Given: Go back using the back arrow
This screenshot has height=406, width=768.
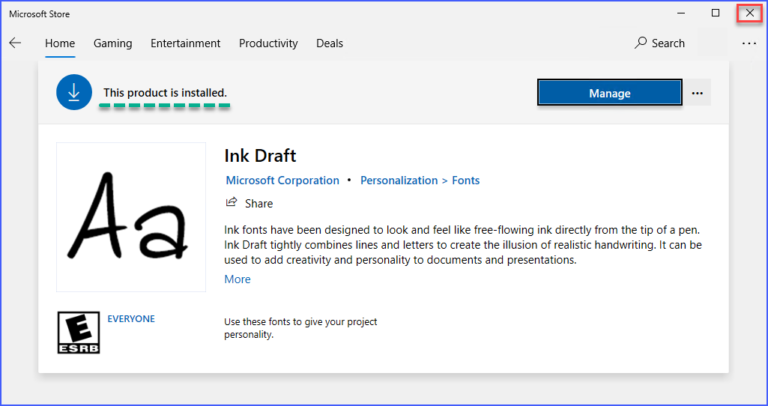Looking at the screenshot, I should 15,43.
